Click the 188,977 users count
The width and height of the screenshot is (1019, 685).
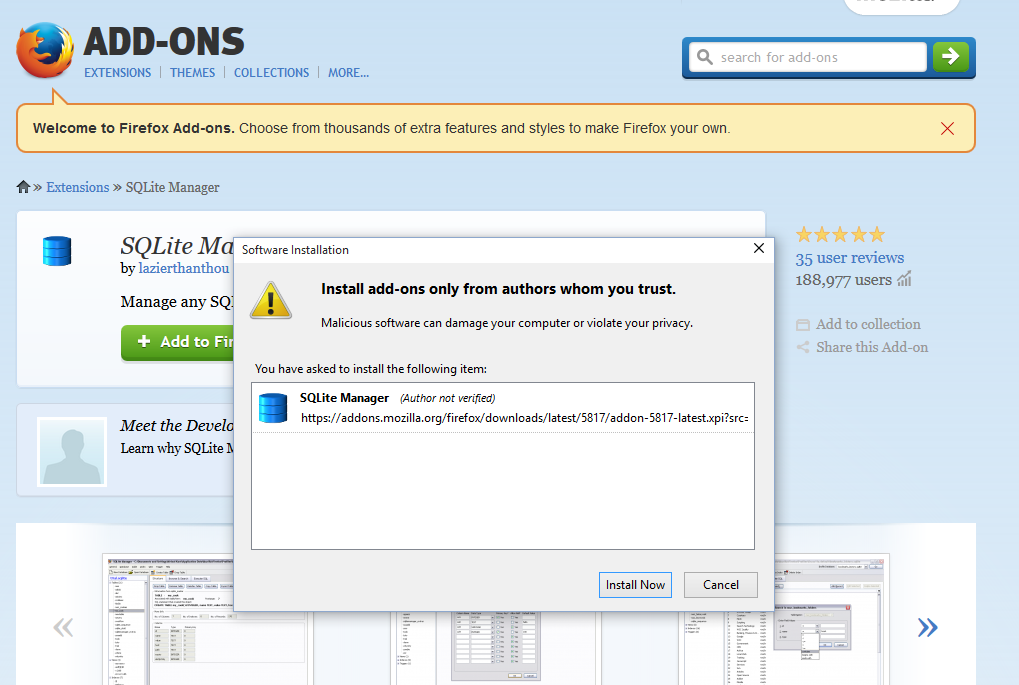click(x=844, y=280)
